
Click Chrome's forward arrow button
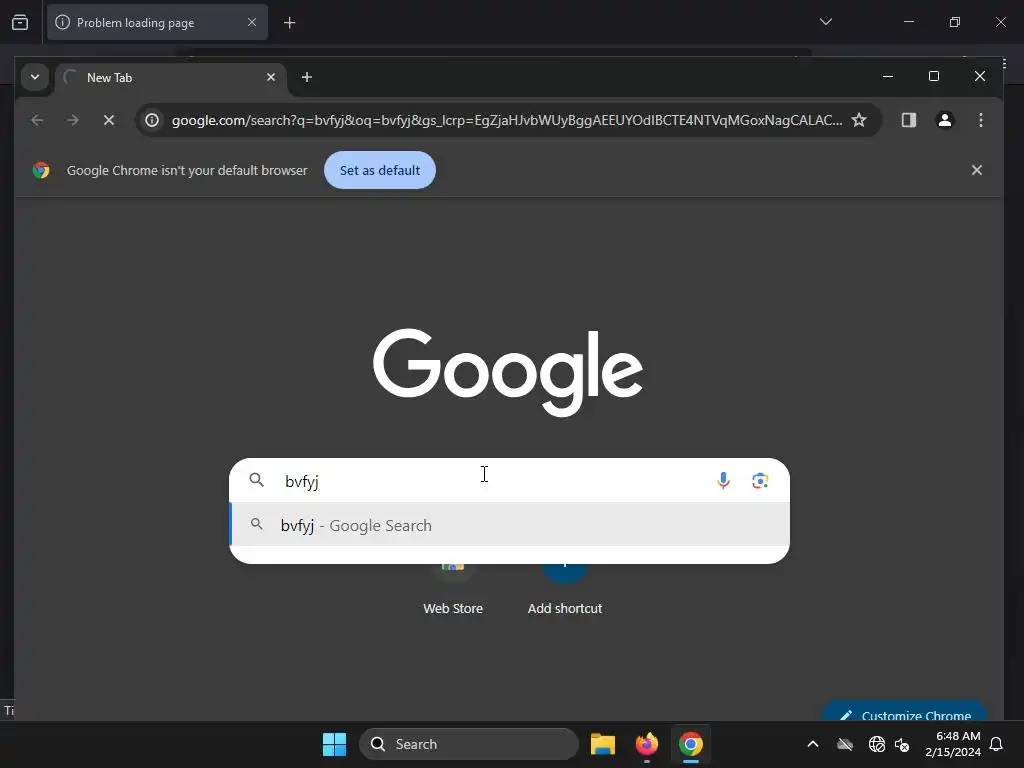(x=73, y=120)
